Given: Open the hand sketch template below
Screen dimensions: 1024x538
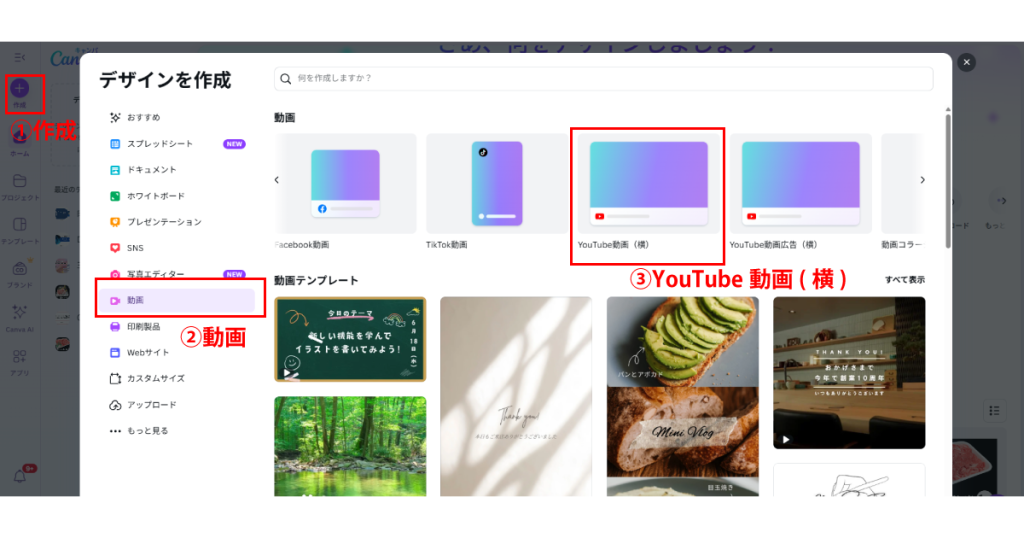Looking at the screenshot, I should (849, 481).
